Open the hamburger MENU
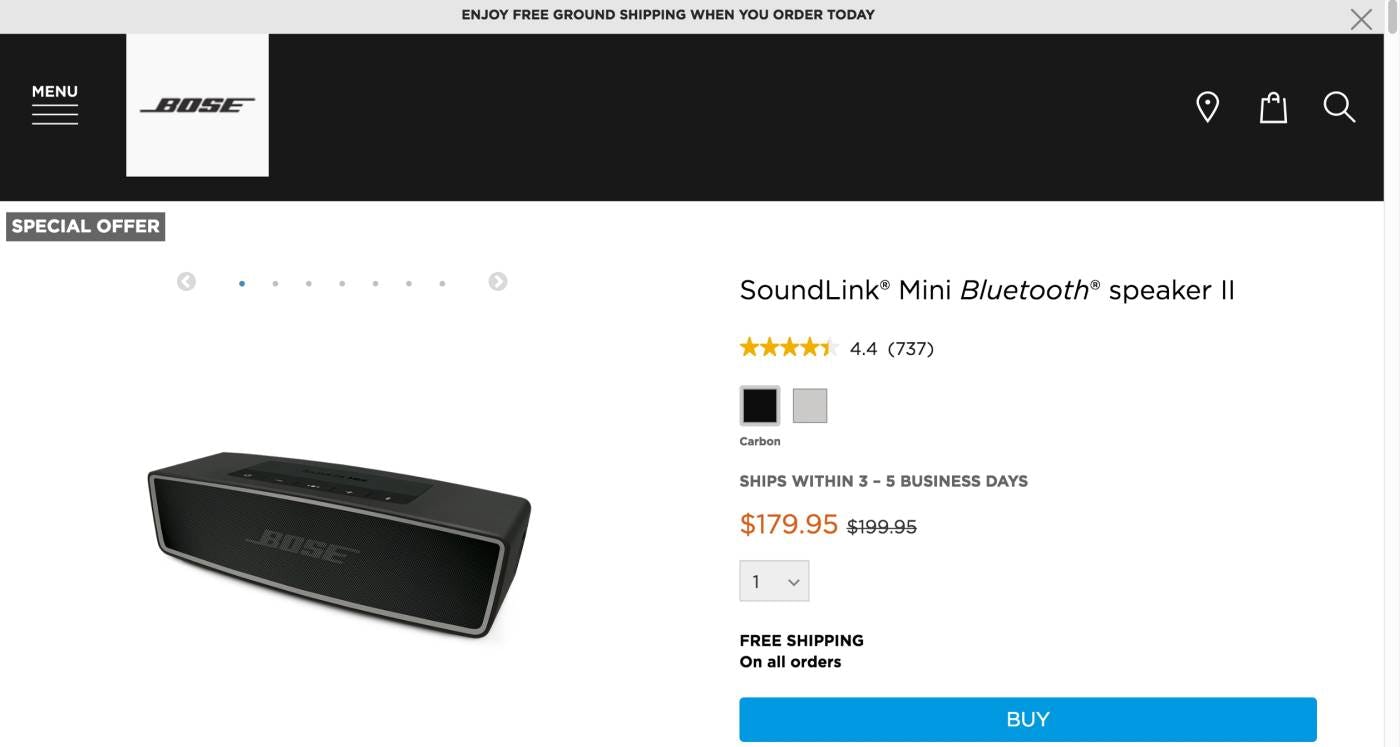Viewport: 1400px width, 747px height. click(55, 105)
